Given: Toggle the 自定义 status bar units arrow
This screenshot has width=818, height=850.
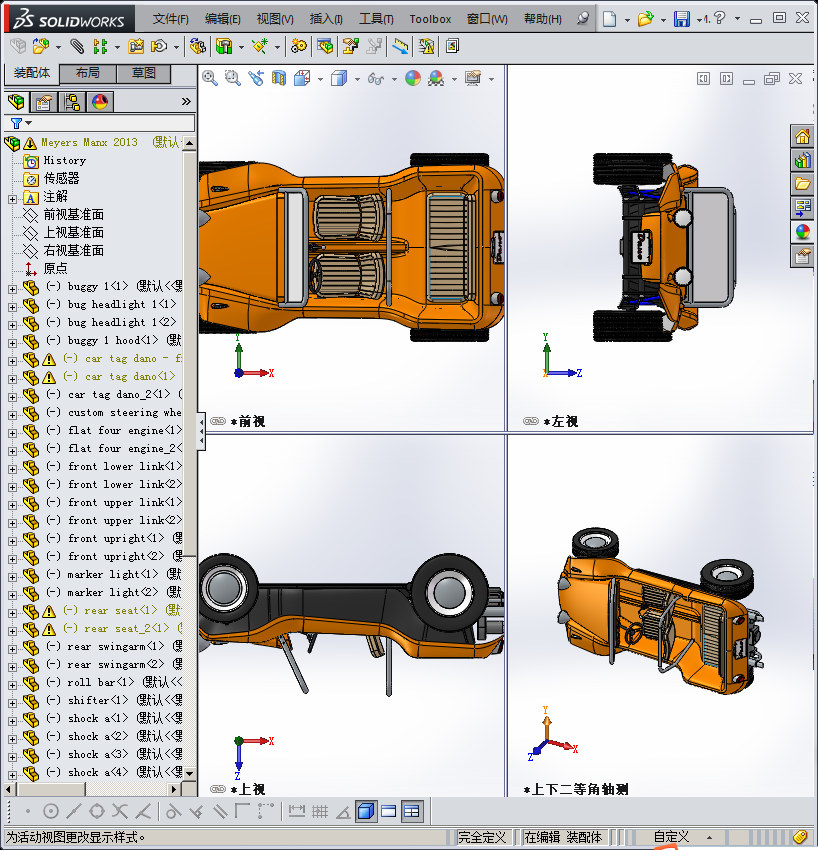Looking at the screenshot, I should coord(709,838).
